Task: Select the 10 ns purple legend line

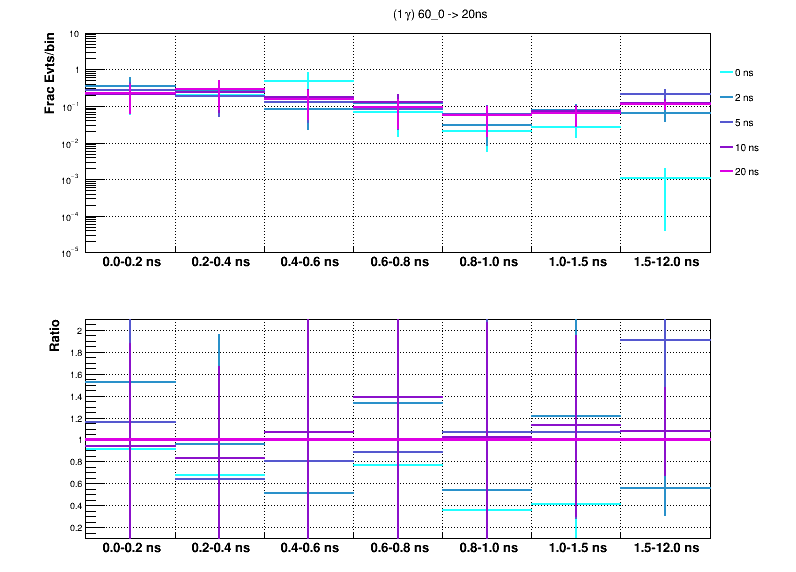Action: pos(726,147)
